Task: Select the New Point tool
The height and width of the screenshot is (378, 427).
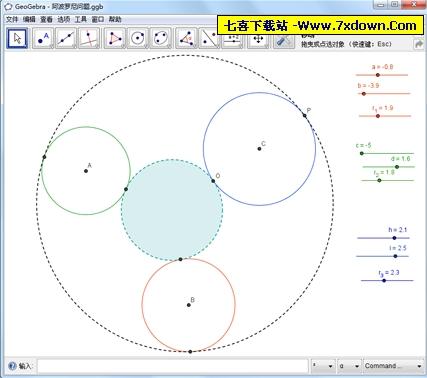Action: pyautogui.click(x=43, y=38)
